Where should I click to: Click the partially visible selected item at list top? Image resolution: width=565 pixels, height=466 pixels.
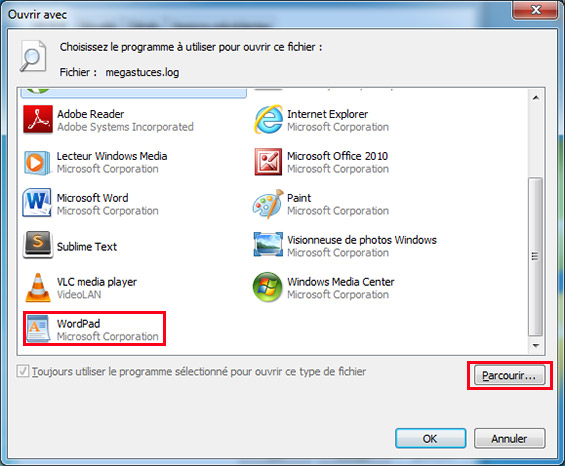[x=134, y=93]
